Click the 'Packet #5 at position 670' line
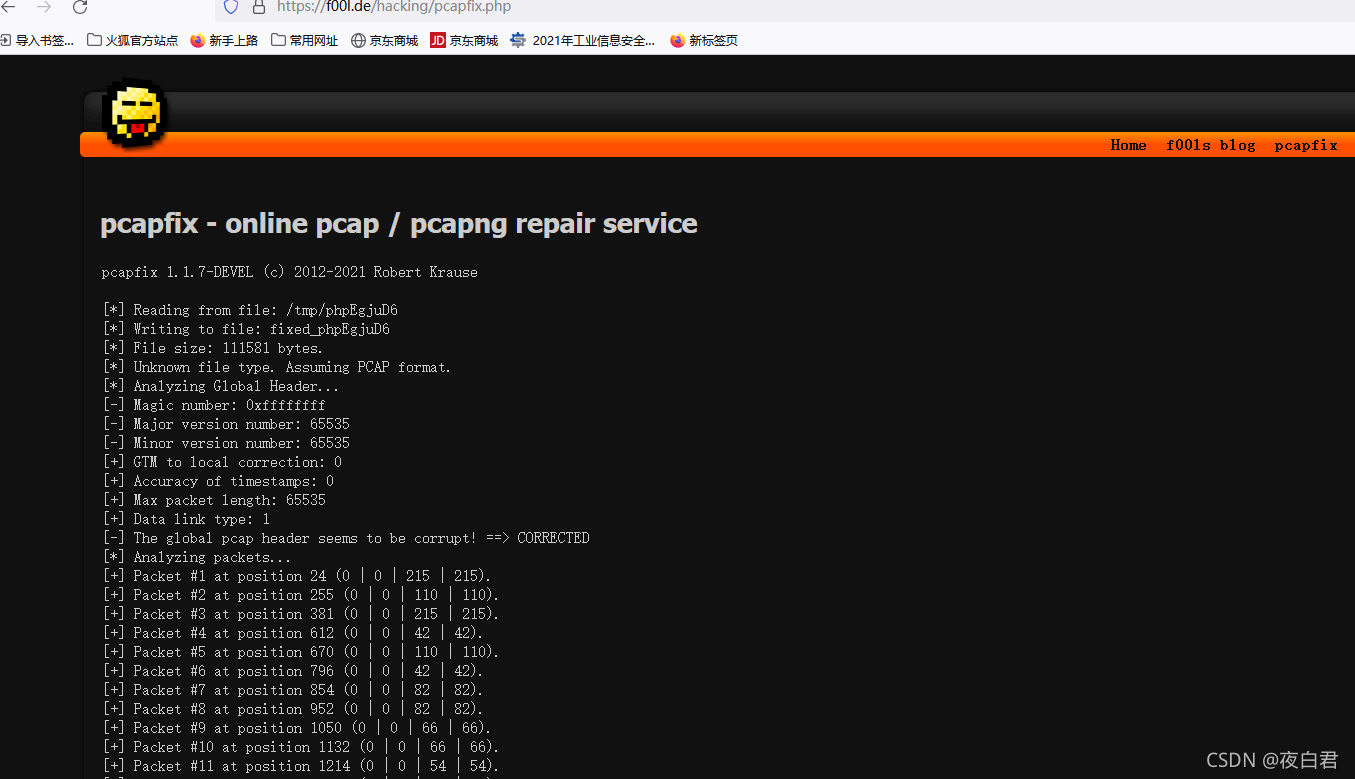The width and height of the screenshot is (1355, 779). [x=301, y=652]
